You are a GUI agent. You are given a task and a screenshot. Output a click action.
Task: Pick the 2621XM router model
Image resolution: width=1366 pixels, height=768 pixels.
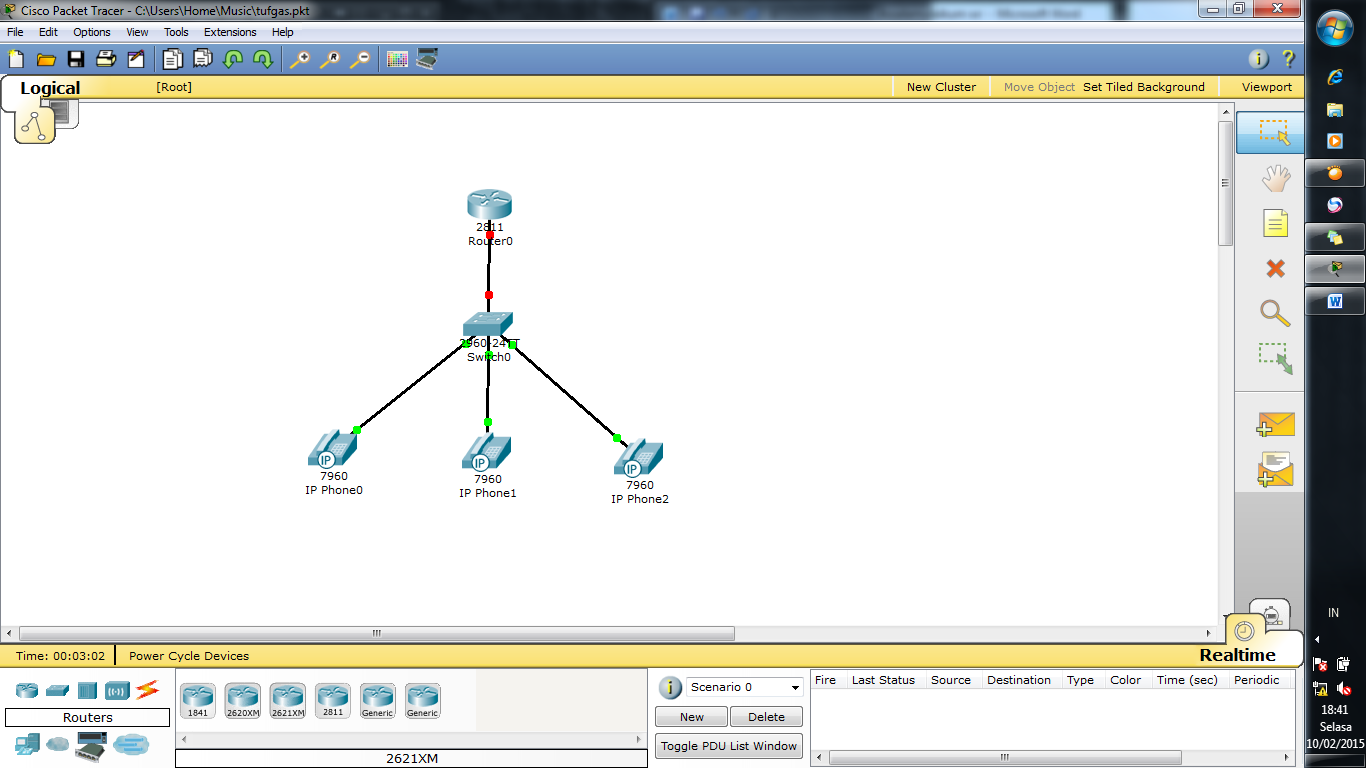coord(287,701)
